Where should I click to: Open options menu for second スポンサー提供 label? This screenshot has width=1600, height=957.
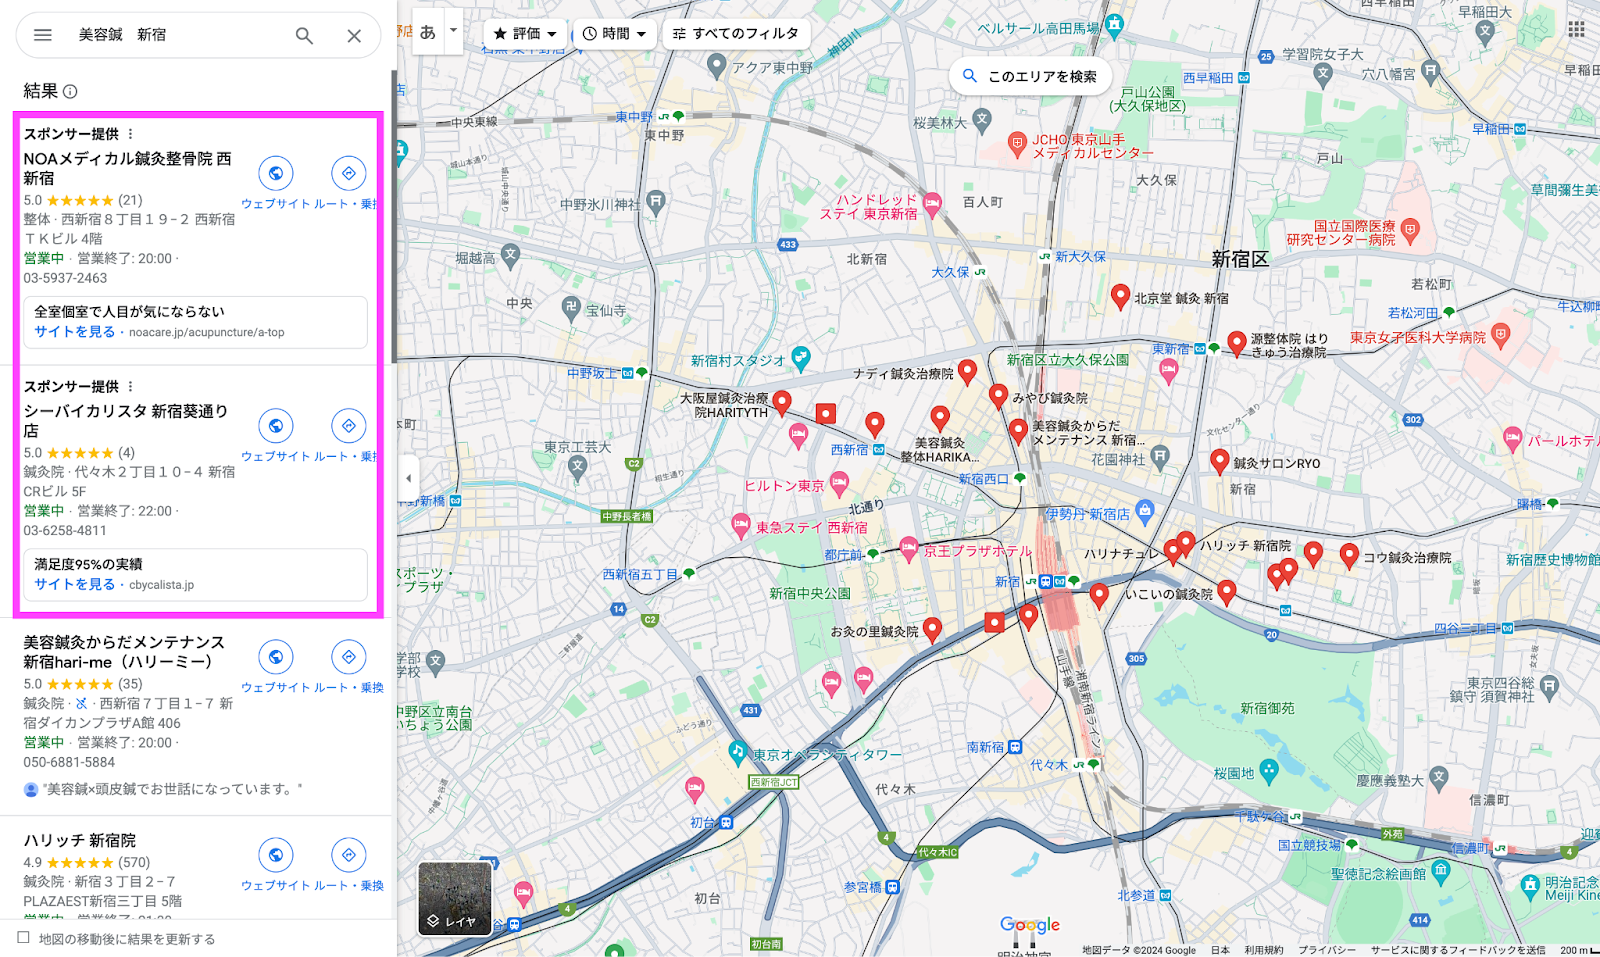[130, 387]
